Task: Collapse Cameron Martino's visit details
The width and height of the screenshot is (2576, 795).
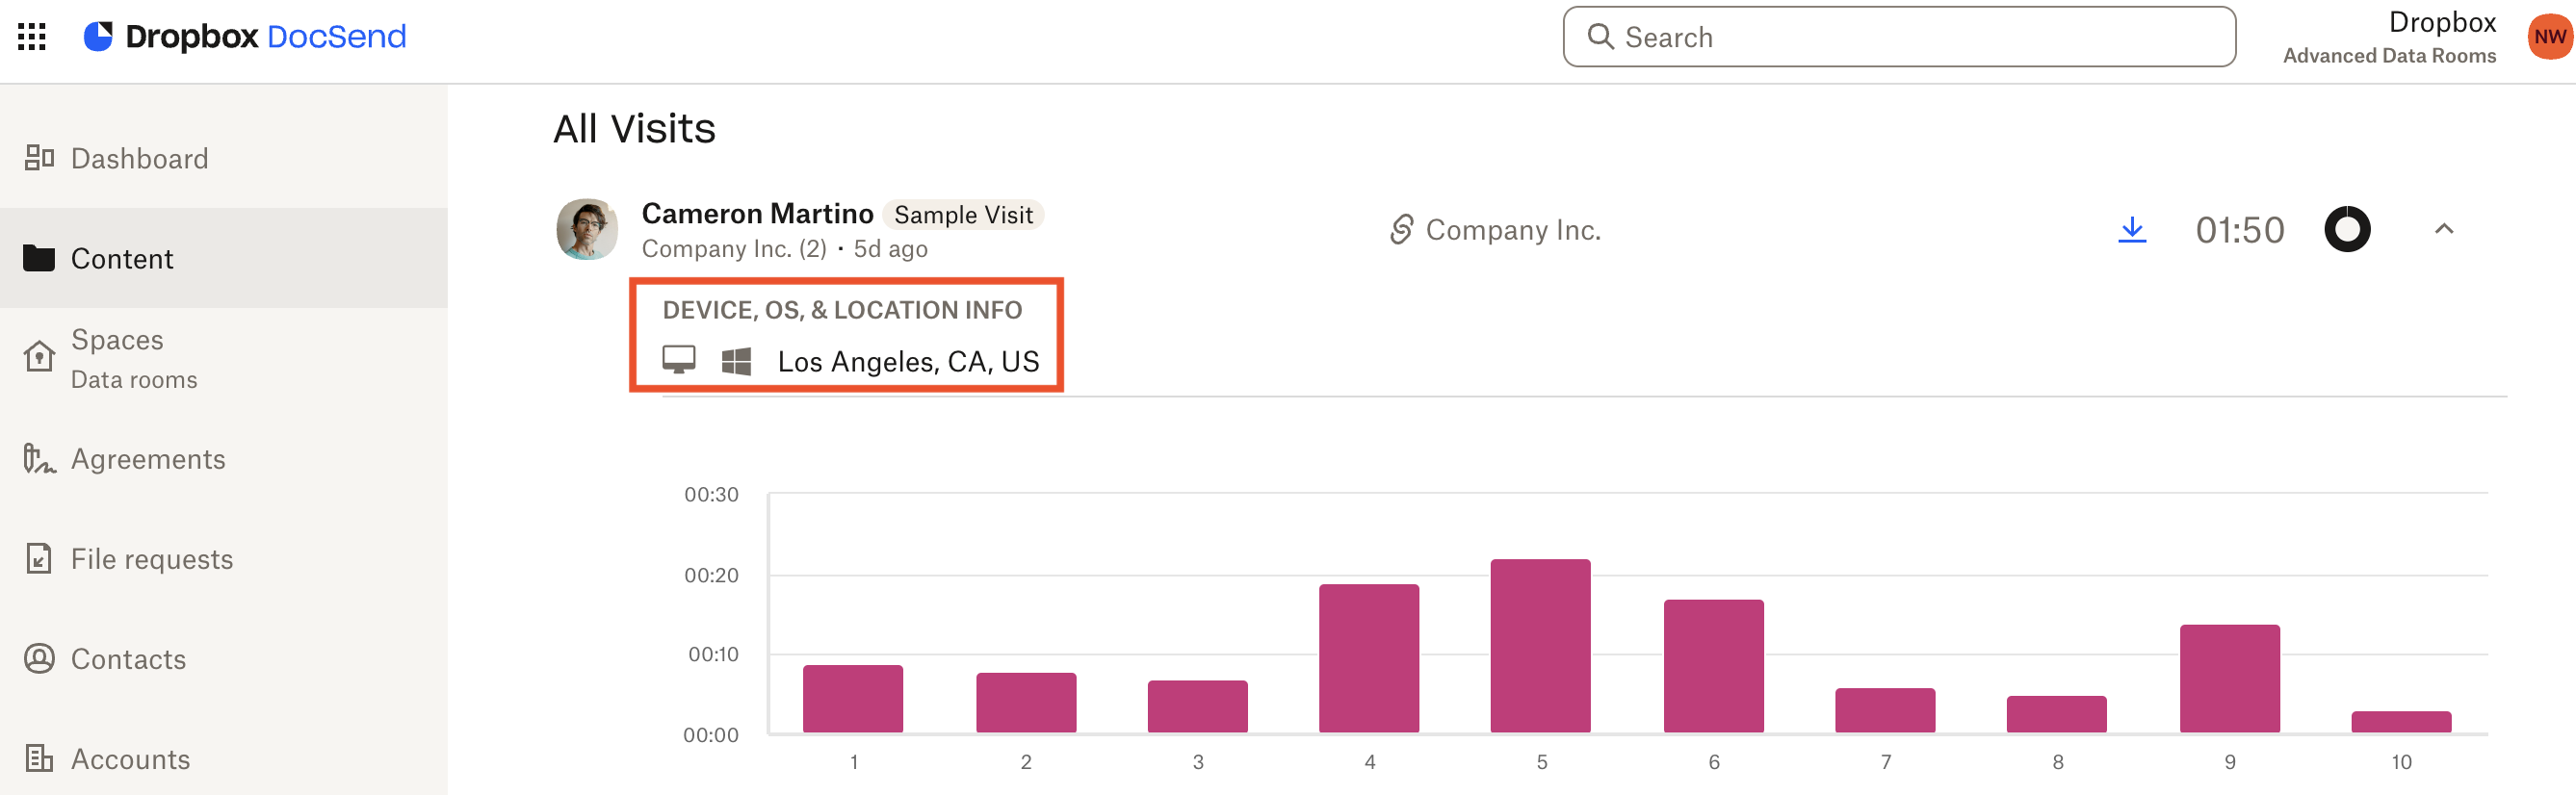Action: pos(2443,230)
